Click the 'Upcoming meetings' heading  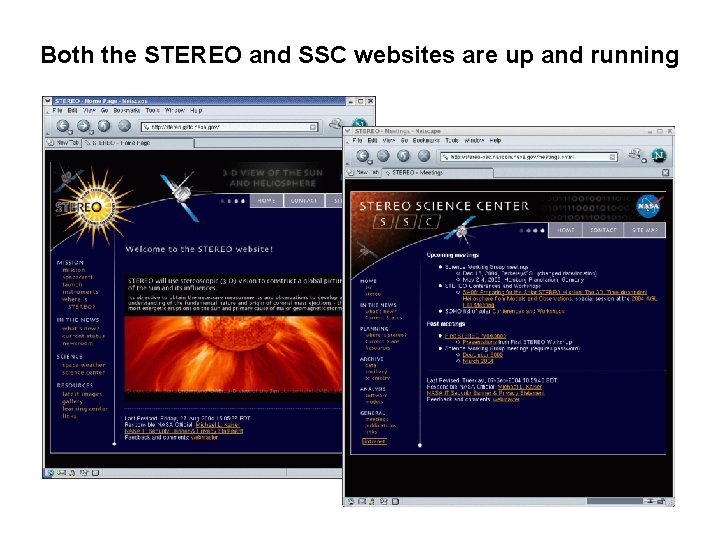[453, 255]
